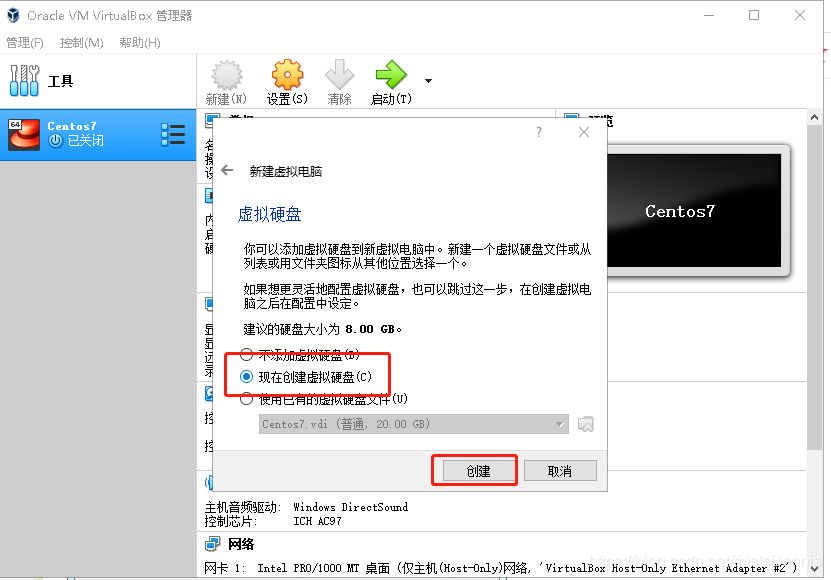Viewport: 831px width, 580px height.
Task: Open the Centos7.vdi disk combo box
Action: (413, 424)
